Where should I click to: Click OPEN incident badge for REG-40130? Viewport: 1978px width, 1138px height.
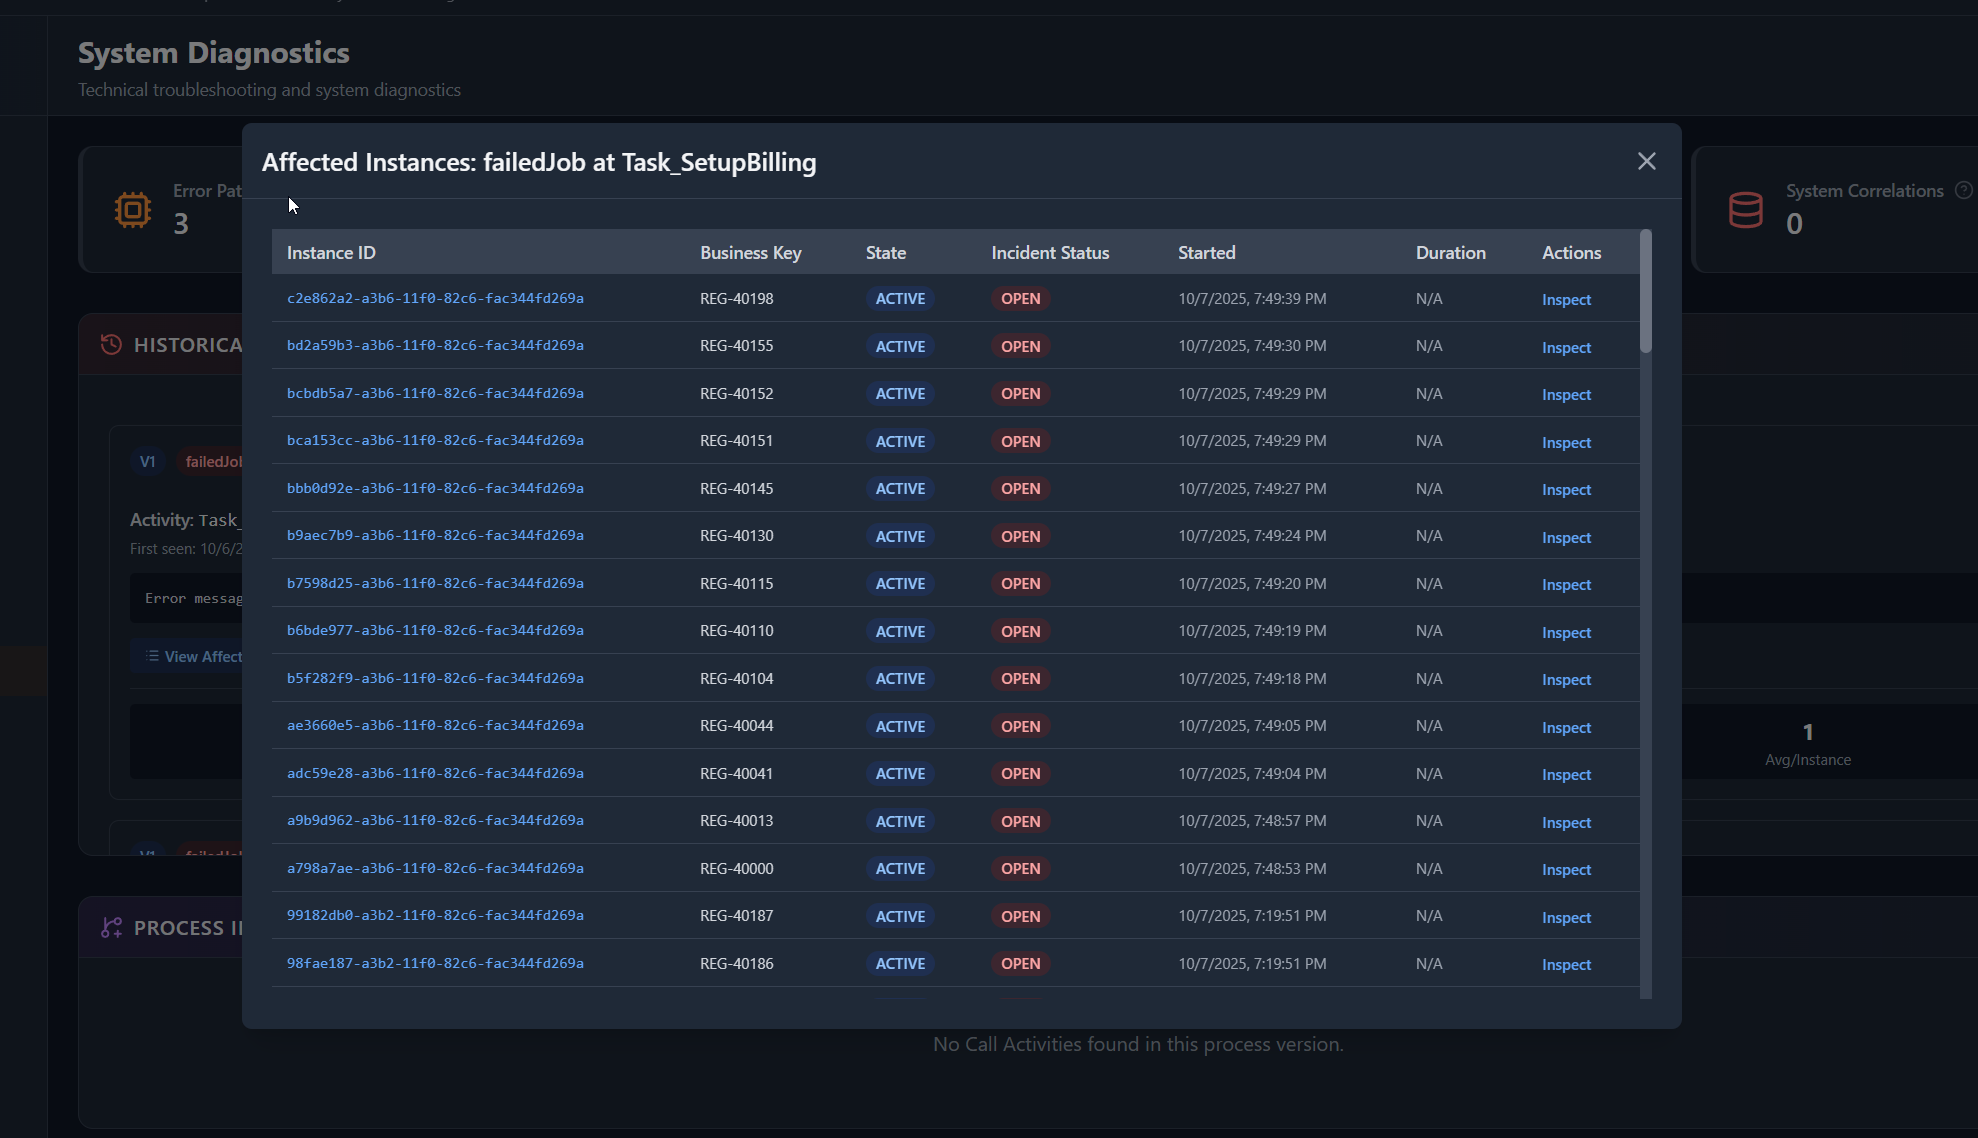[x=1020, y=536]
